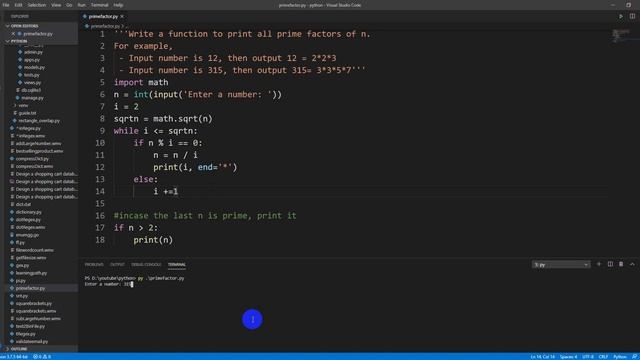Collapse the PYTHON folder section
Viewport: 640px width, 360px height.
pos(19,42)
